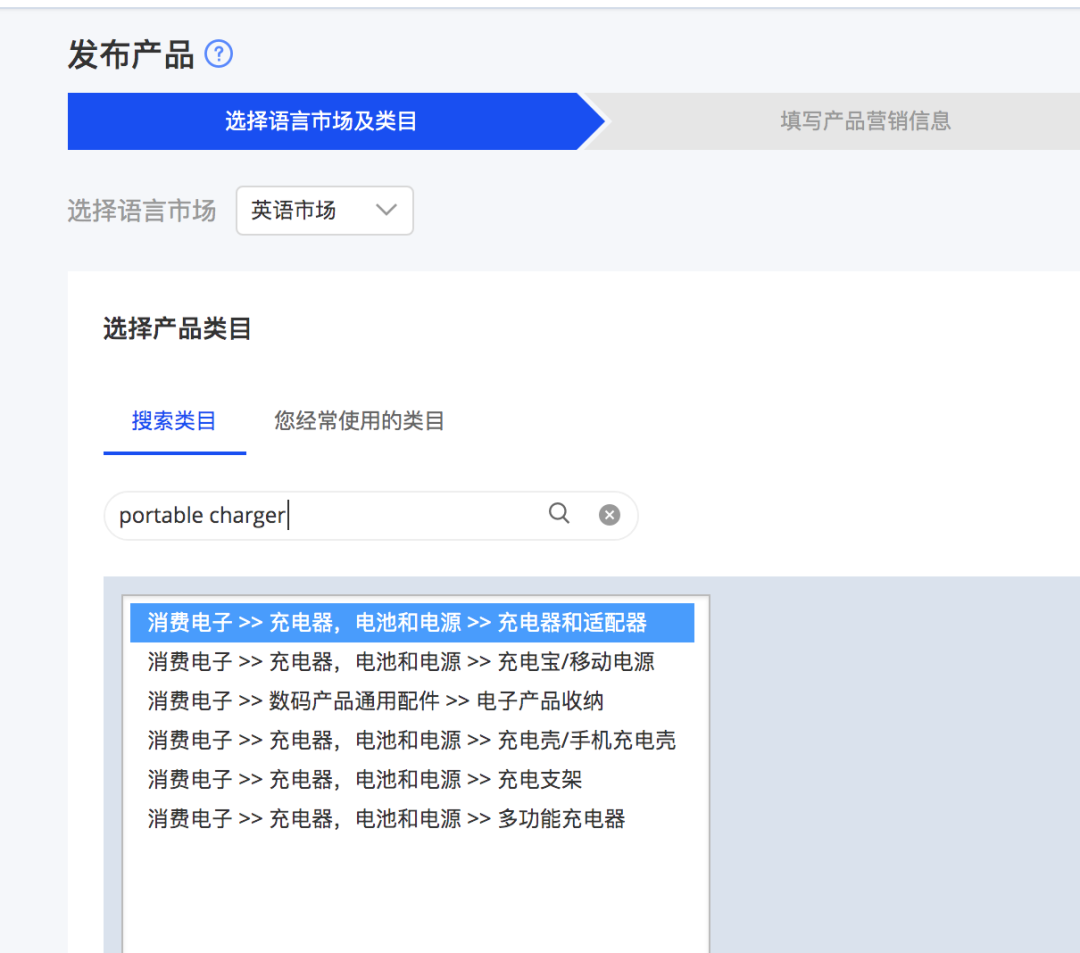Select the 搜索类目 tab
Image resolution: width=1080 pixels, height=953 pixels.
coord(174,421)
